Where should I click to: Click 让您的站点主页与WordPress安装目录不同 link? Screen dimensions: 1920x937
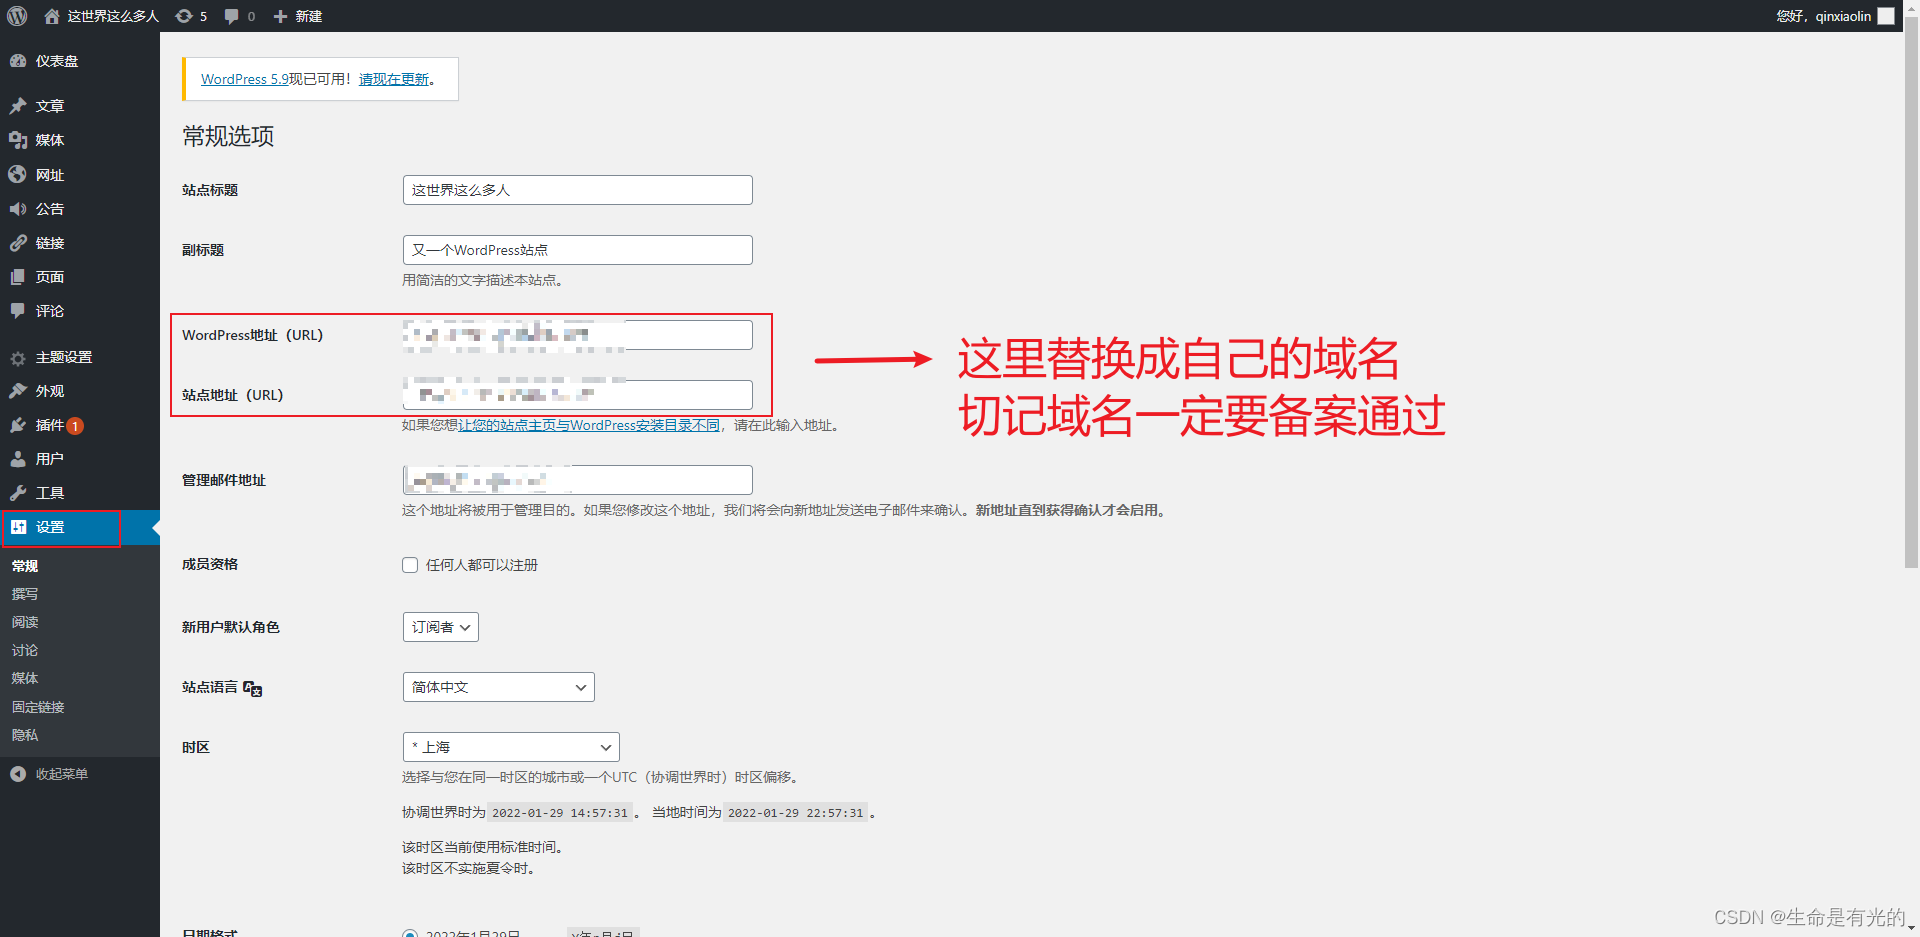(x=589, y=425)
